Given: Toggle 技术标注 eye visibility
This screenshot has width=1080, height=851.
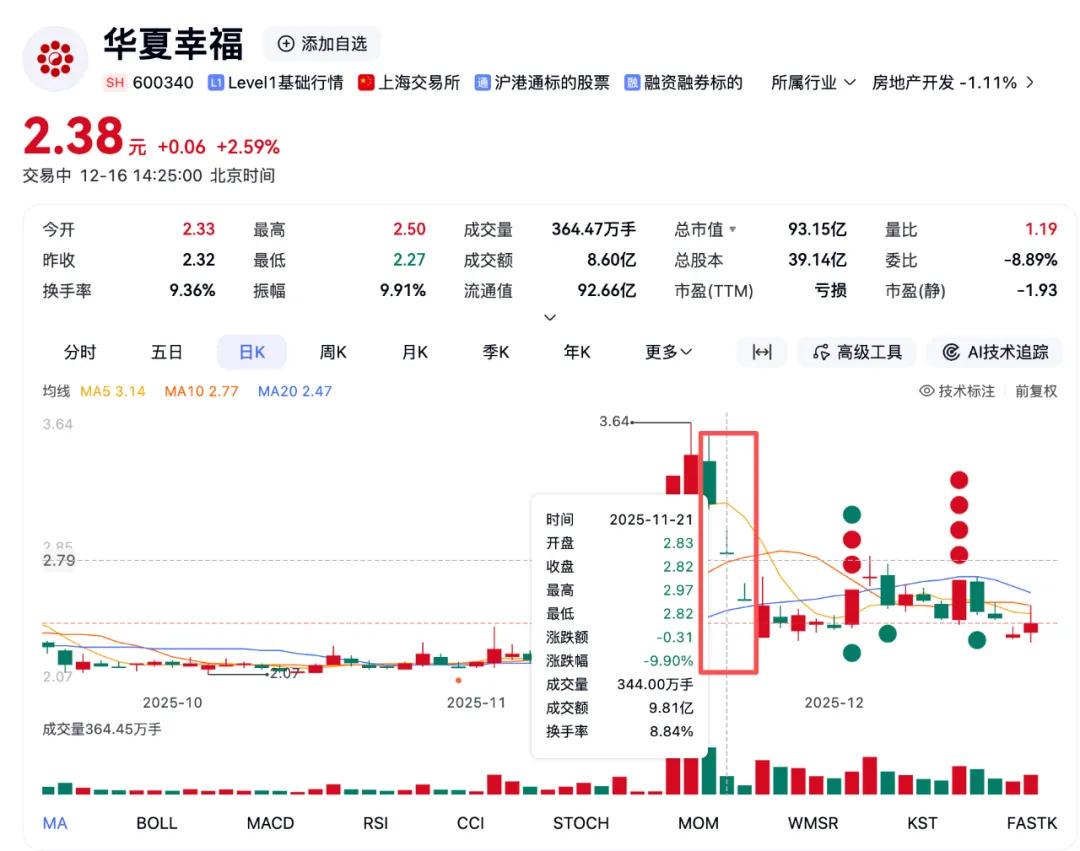Looking at the screenshot, I should (927, 391).
